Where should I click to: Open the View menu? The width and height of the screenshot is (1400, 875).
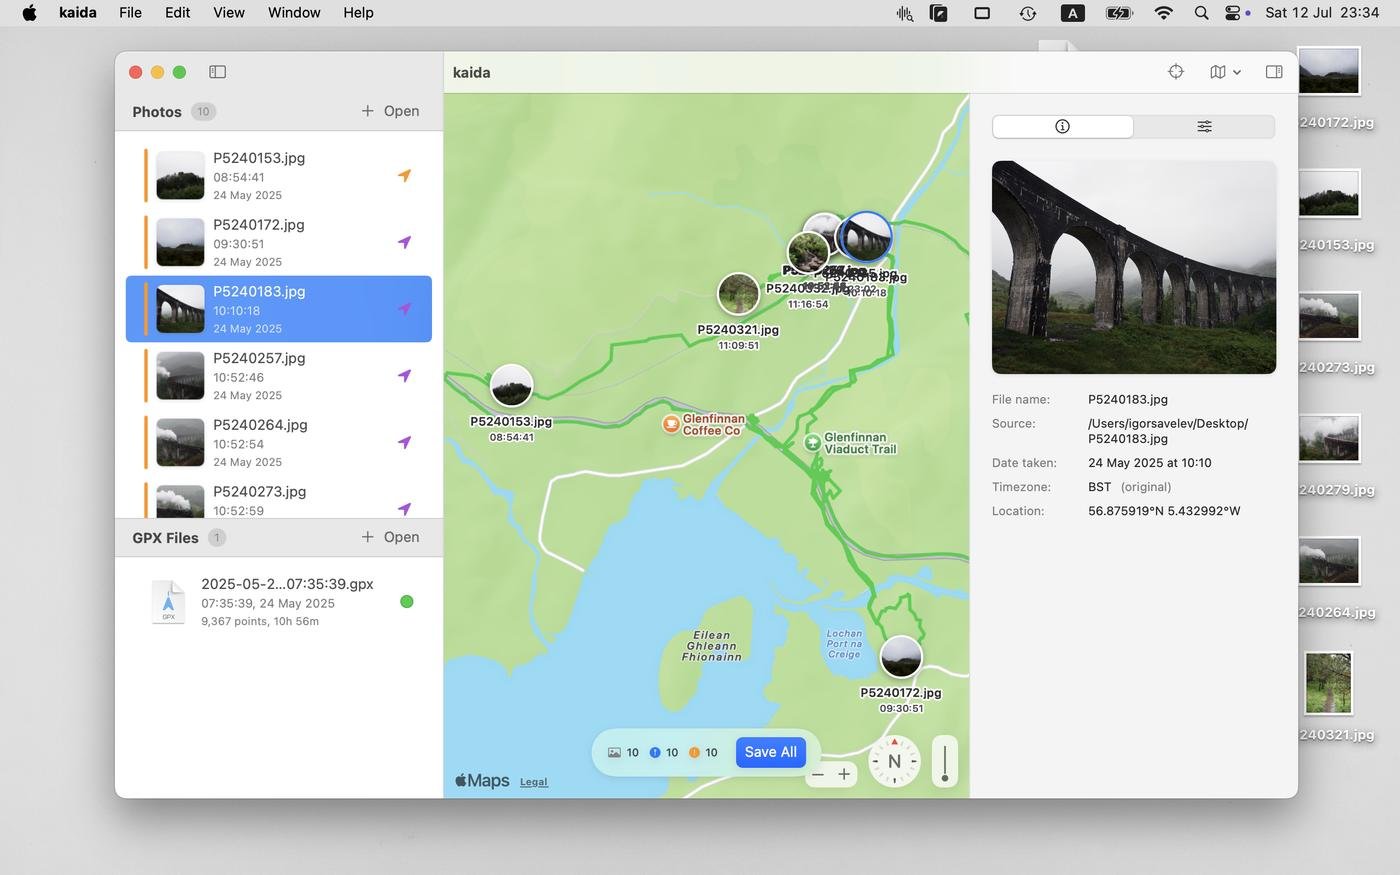point(229,13)
